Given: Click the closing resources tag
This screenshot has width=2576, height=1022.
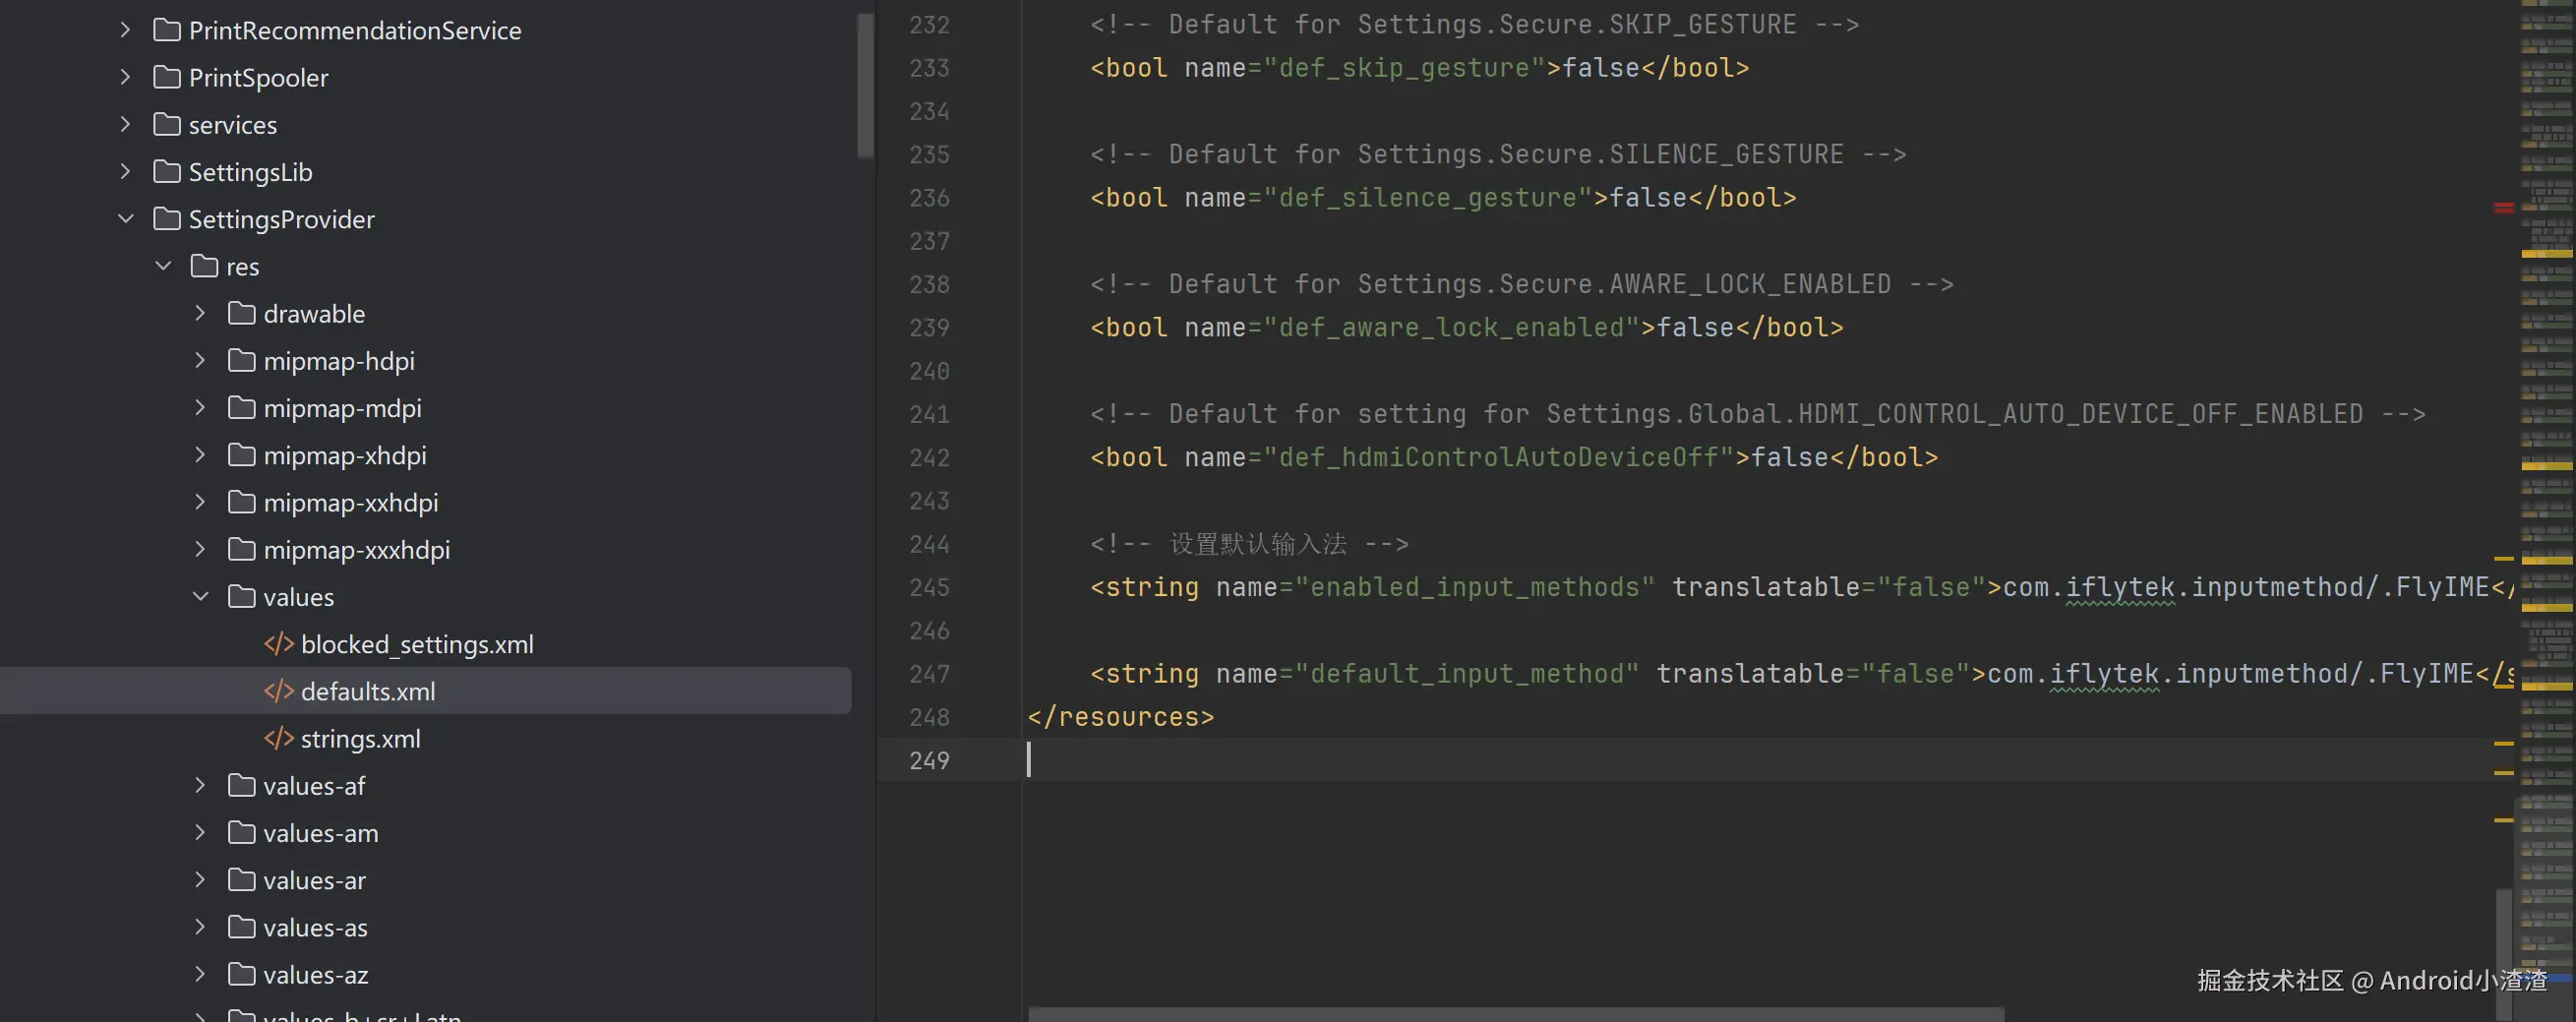Looking at the screenshot, I should pos(1121,717).
